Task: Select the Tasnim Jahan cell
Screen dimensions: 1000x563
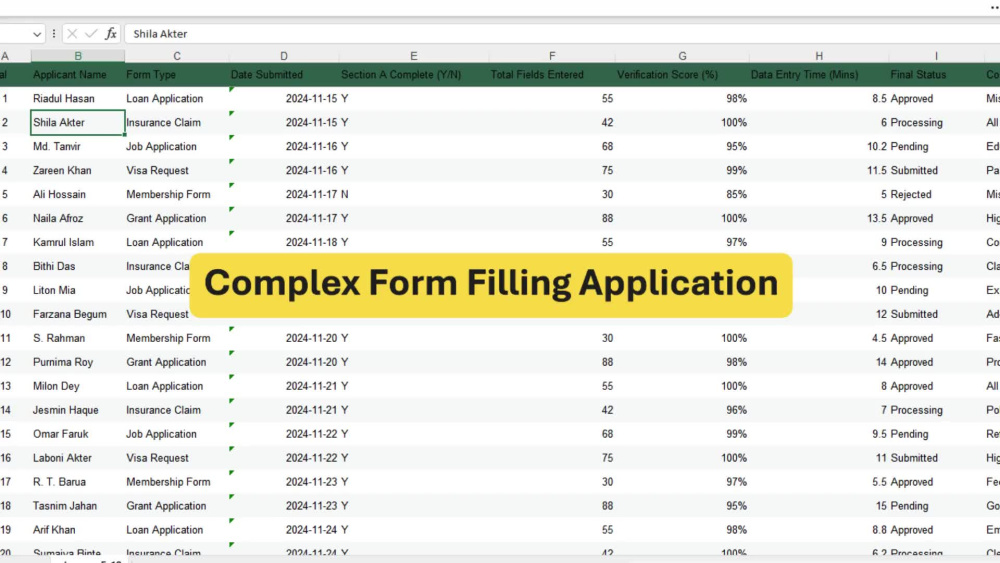Action: click(78, 506)
